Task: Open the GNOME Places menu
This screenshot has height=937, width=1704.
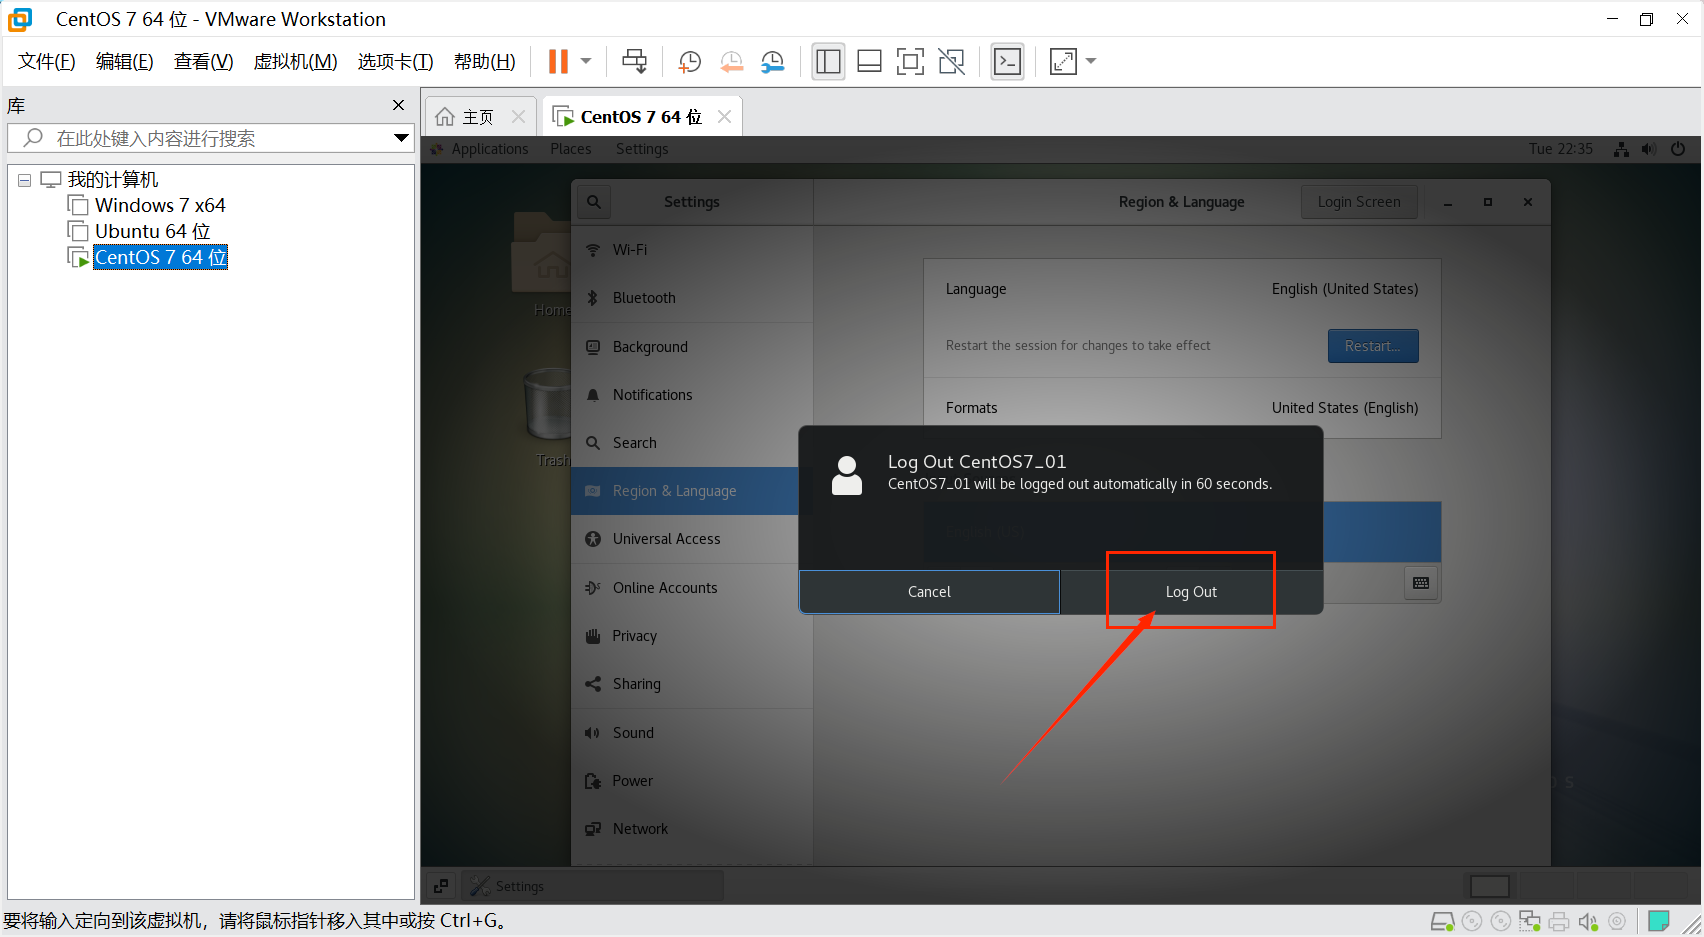Action: click(571, 149)
